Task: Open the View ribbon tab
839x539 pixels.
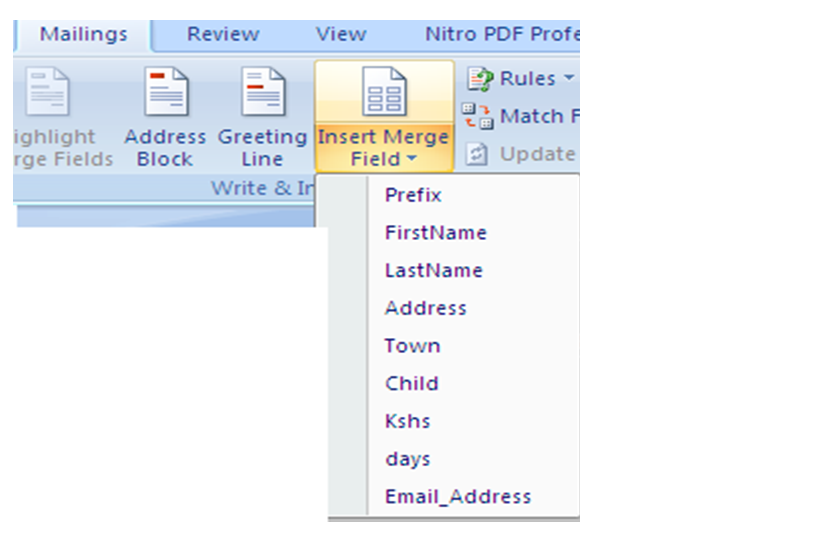Action: pyautogui.click(x=341, y=34)
